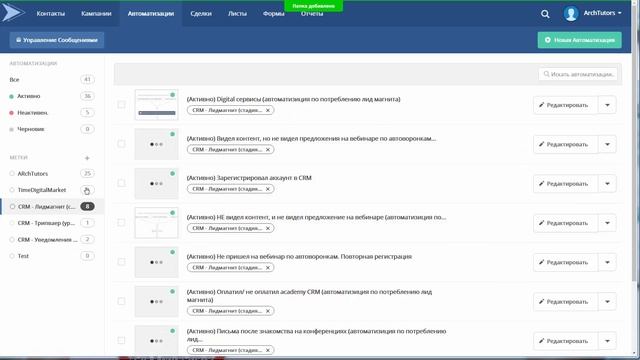The image size is (640, 360).
Task: Edit the Оплатил/ не оплатил academy automation
Action: pyautogui.click(x=565, y=302)
